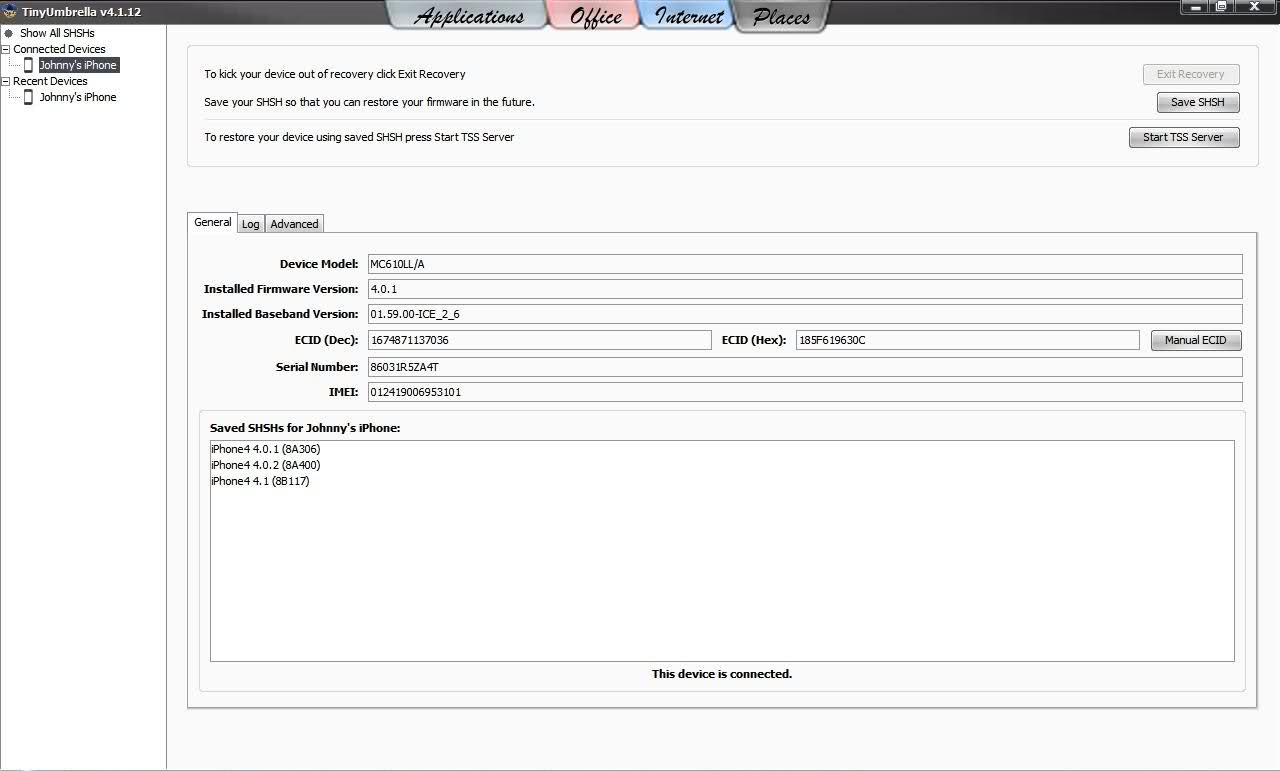Viewport: 1280px width, 771px height.
Task: Click the 'Saved SHSHs for Johnny's iPhone:' heading
Action: coord(305,428)
